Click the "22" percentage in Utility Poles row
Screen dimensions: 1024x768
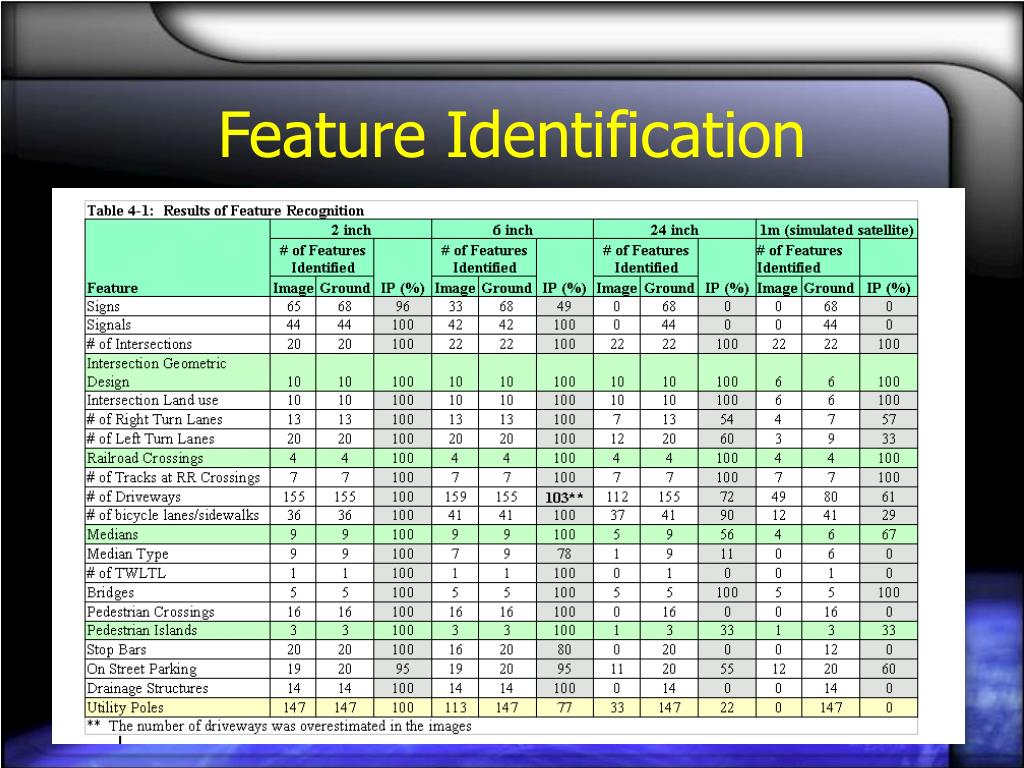(x=727, y=707)
